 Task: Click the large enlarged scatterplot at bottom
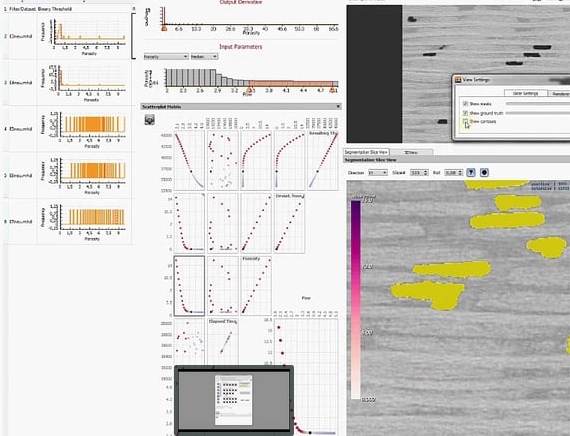(306, 376)
